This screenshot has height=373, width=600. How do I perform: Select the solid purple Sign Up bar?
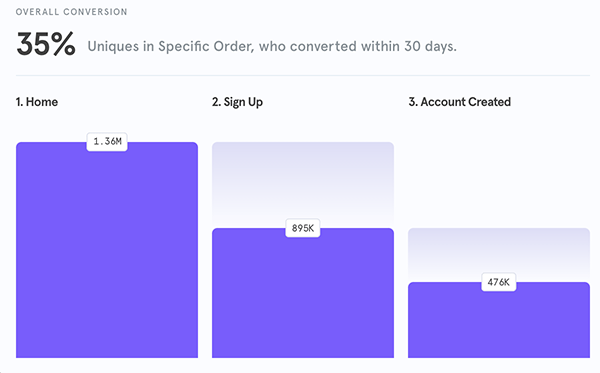coord(303,293)
